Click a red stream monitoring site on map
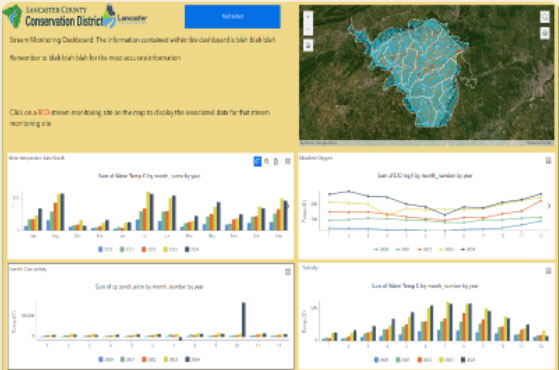 431,66
